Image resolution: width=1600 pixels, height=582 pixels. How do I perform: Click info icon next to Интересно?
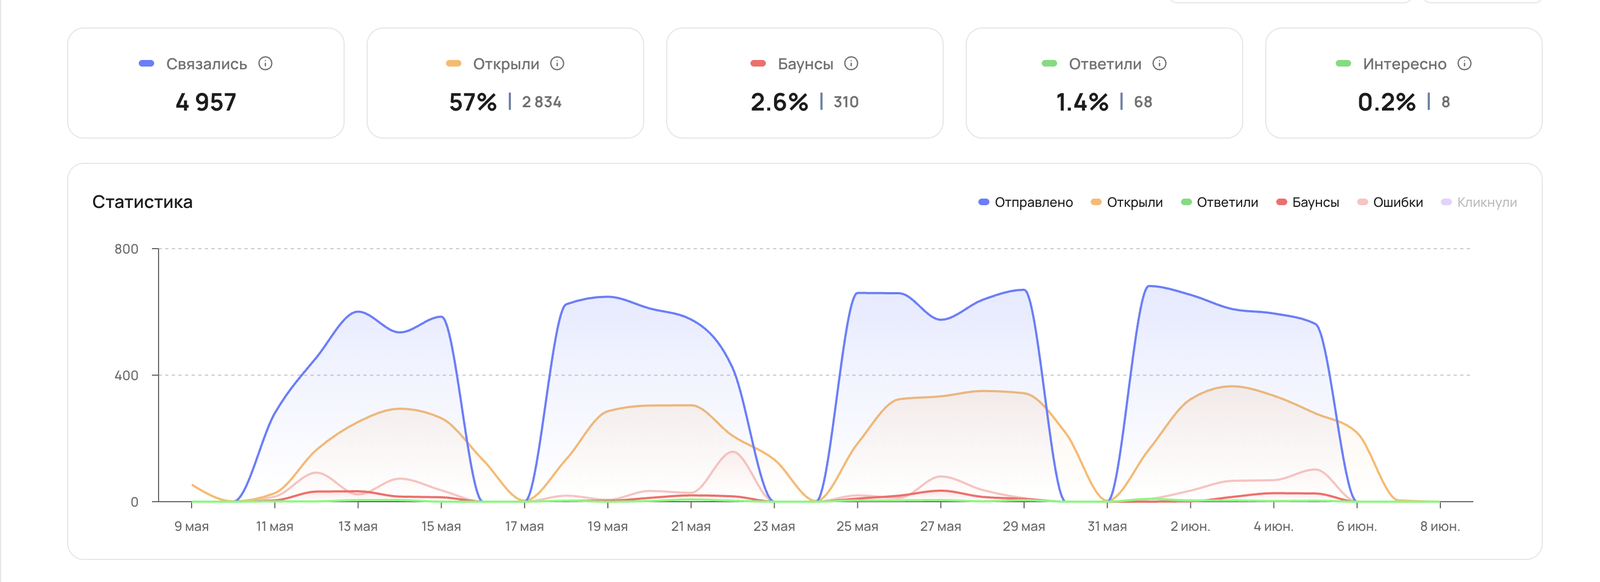coord(1464,63)
